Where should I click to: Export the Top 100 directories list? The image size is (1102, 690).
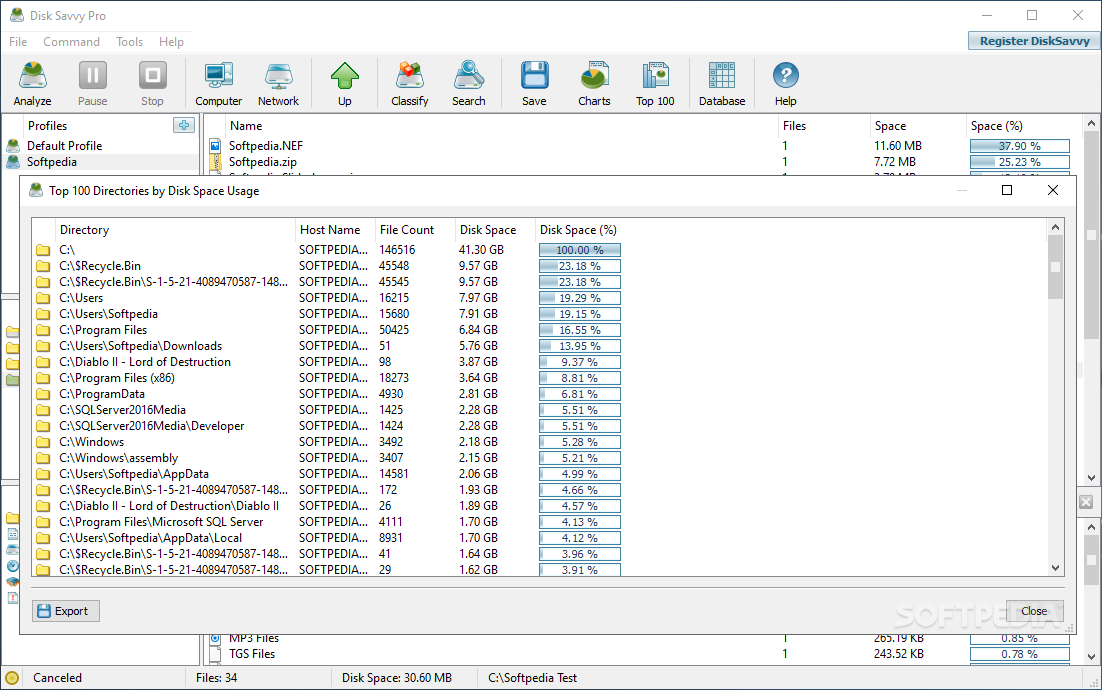pos(65,611)
